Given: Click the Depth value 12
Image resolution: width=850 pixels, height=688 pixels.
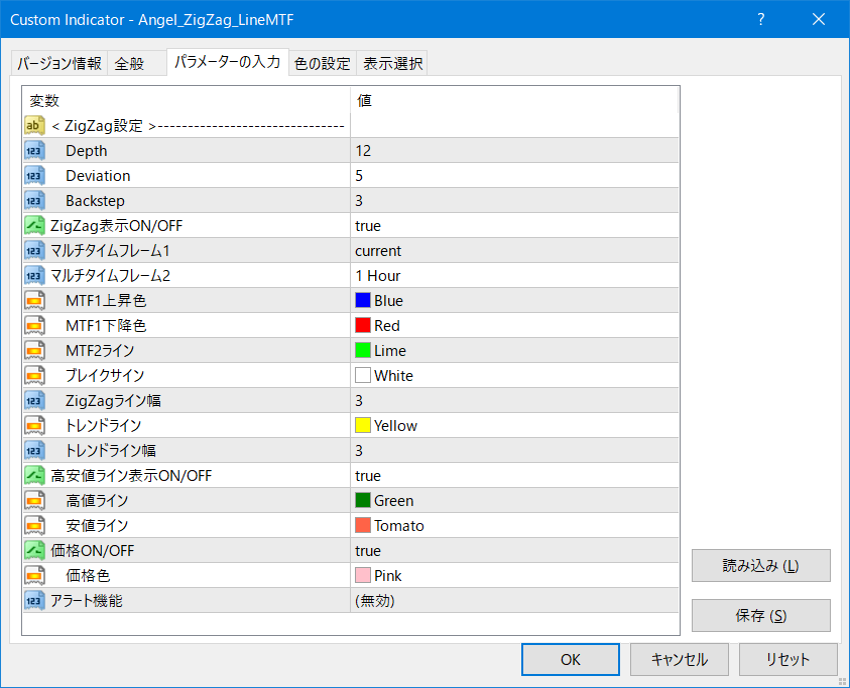Looking at the screenshot, I should (514, 151).
